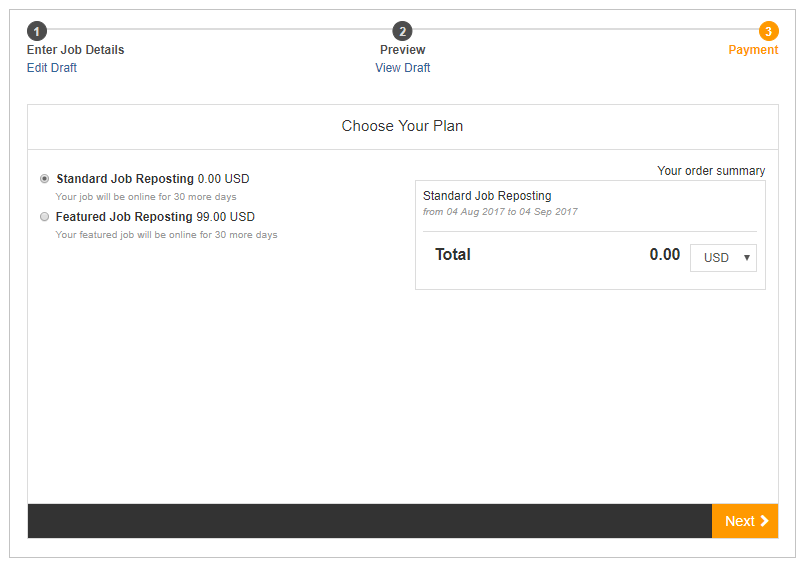Choose the Featured Job Reposting 99.00 USD label
Screen dimensions: 805x567
(x=155, y=217)
